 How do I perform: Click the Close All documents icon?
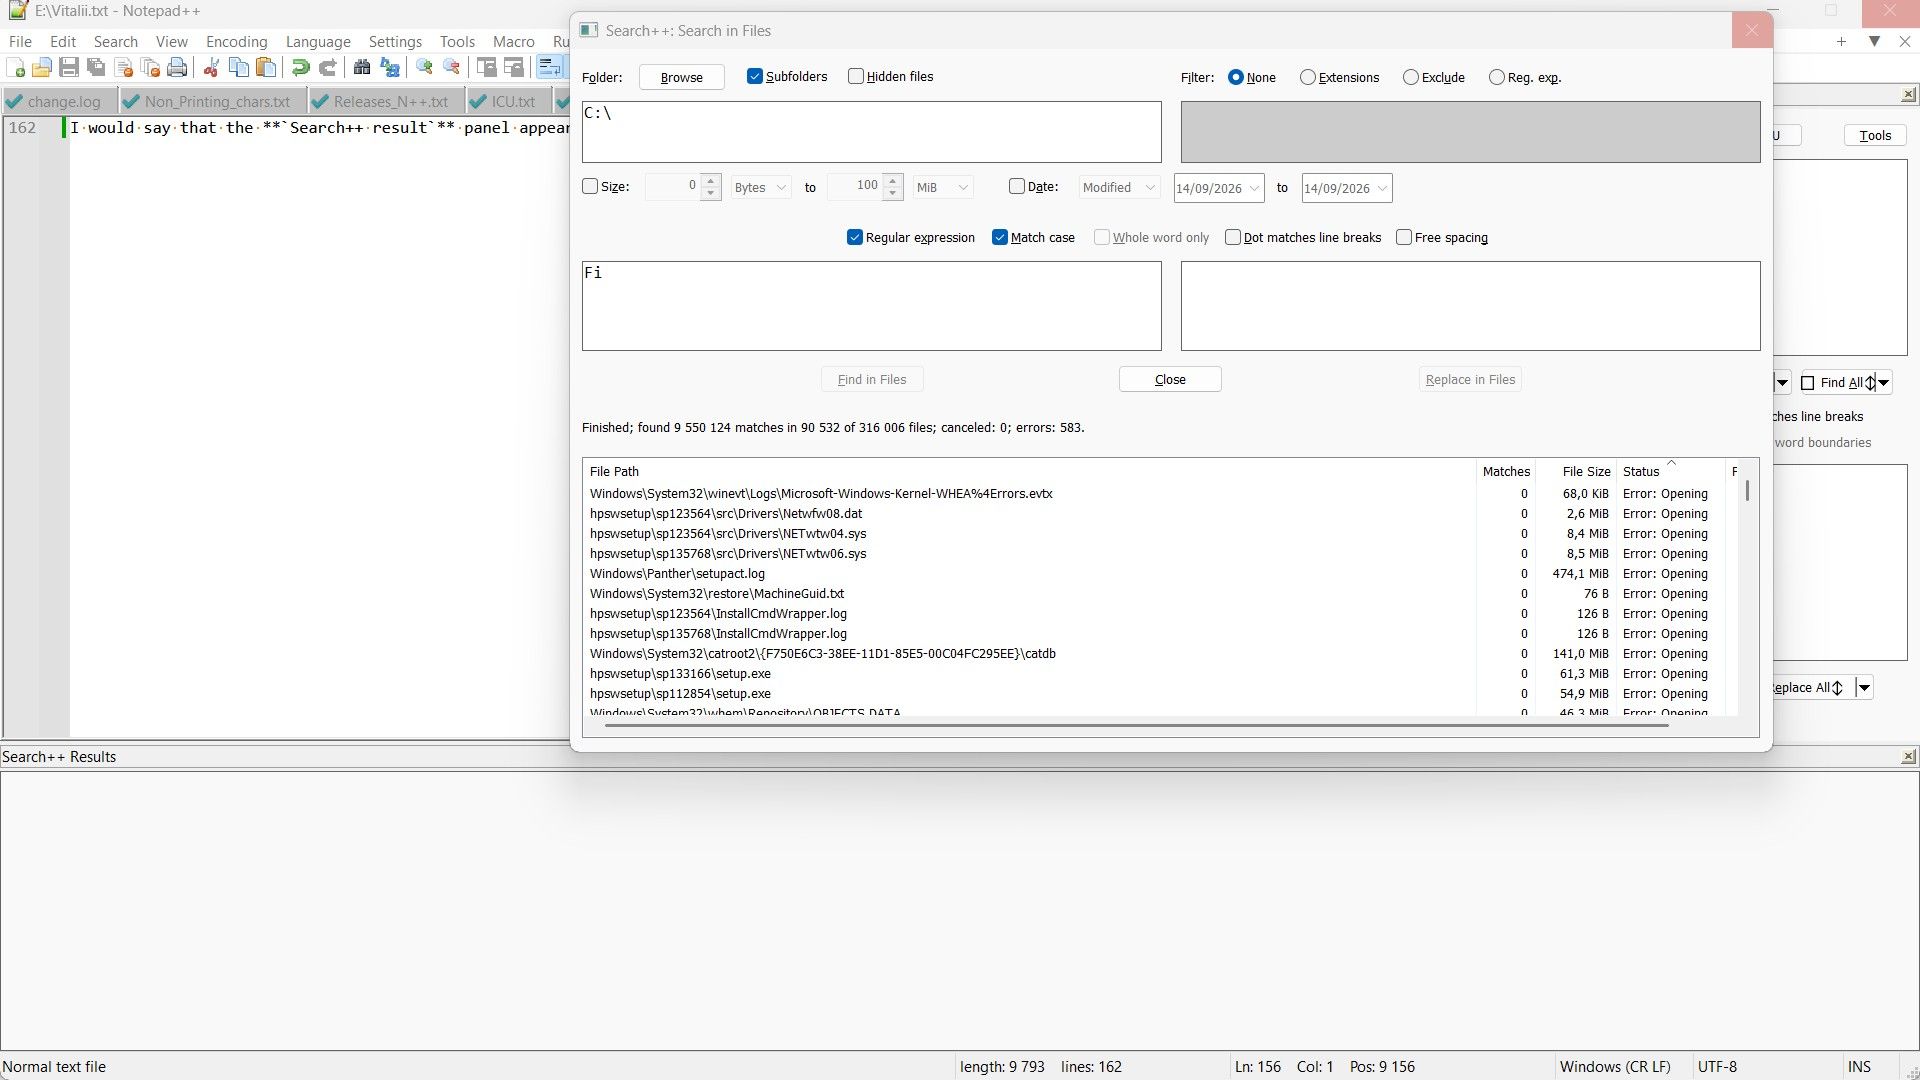pos(151,68)
